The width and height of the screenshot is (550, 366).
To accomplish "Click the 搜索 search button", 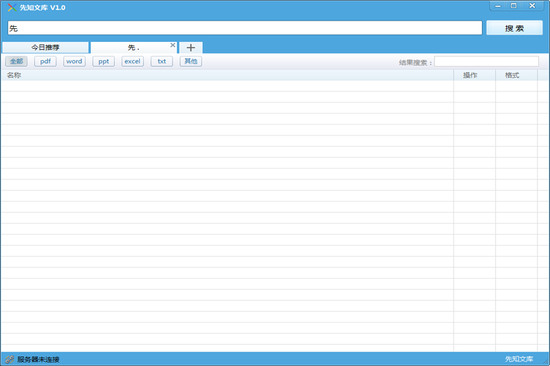I will click(x=514, y=28).
